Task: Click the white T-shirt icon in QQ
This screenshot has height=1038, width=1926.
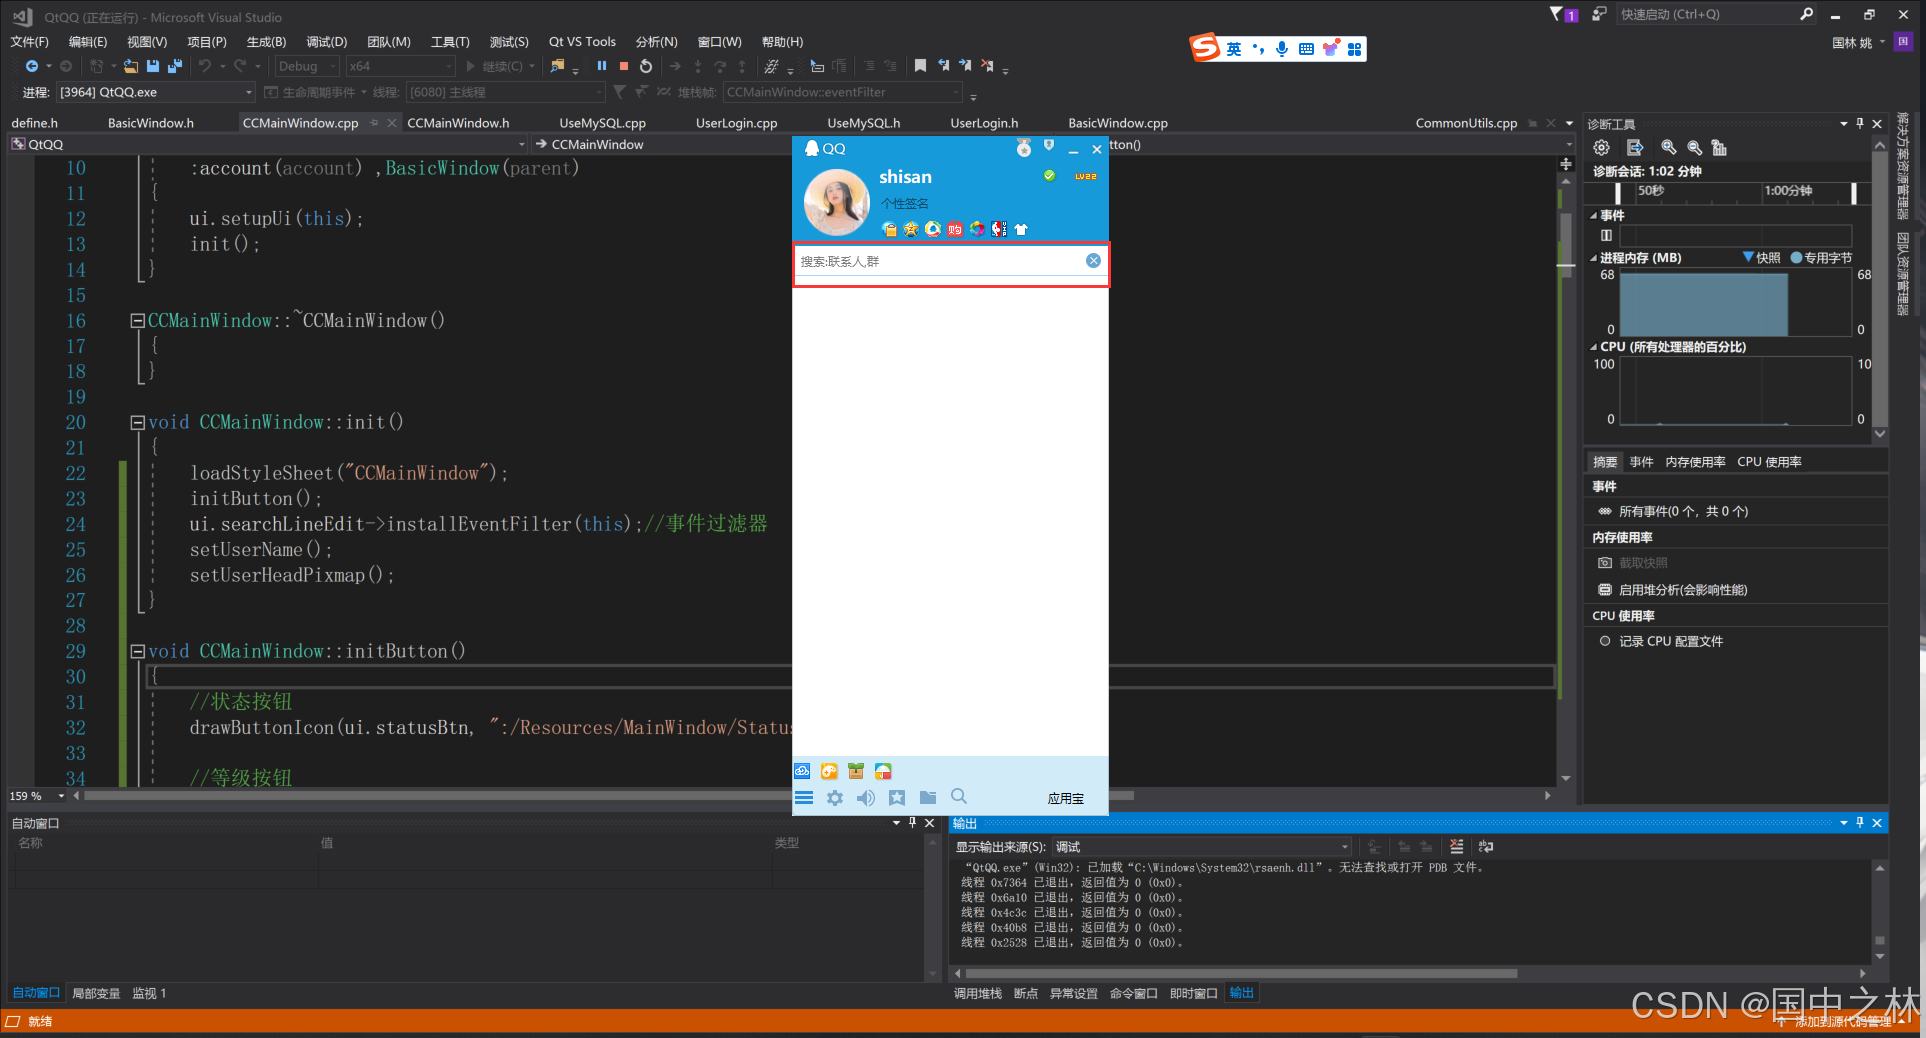Action: coord(1021,229)
